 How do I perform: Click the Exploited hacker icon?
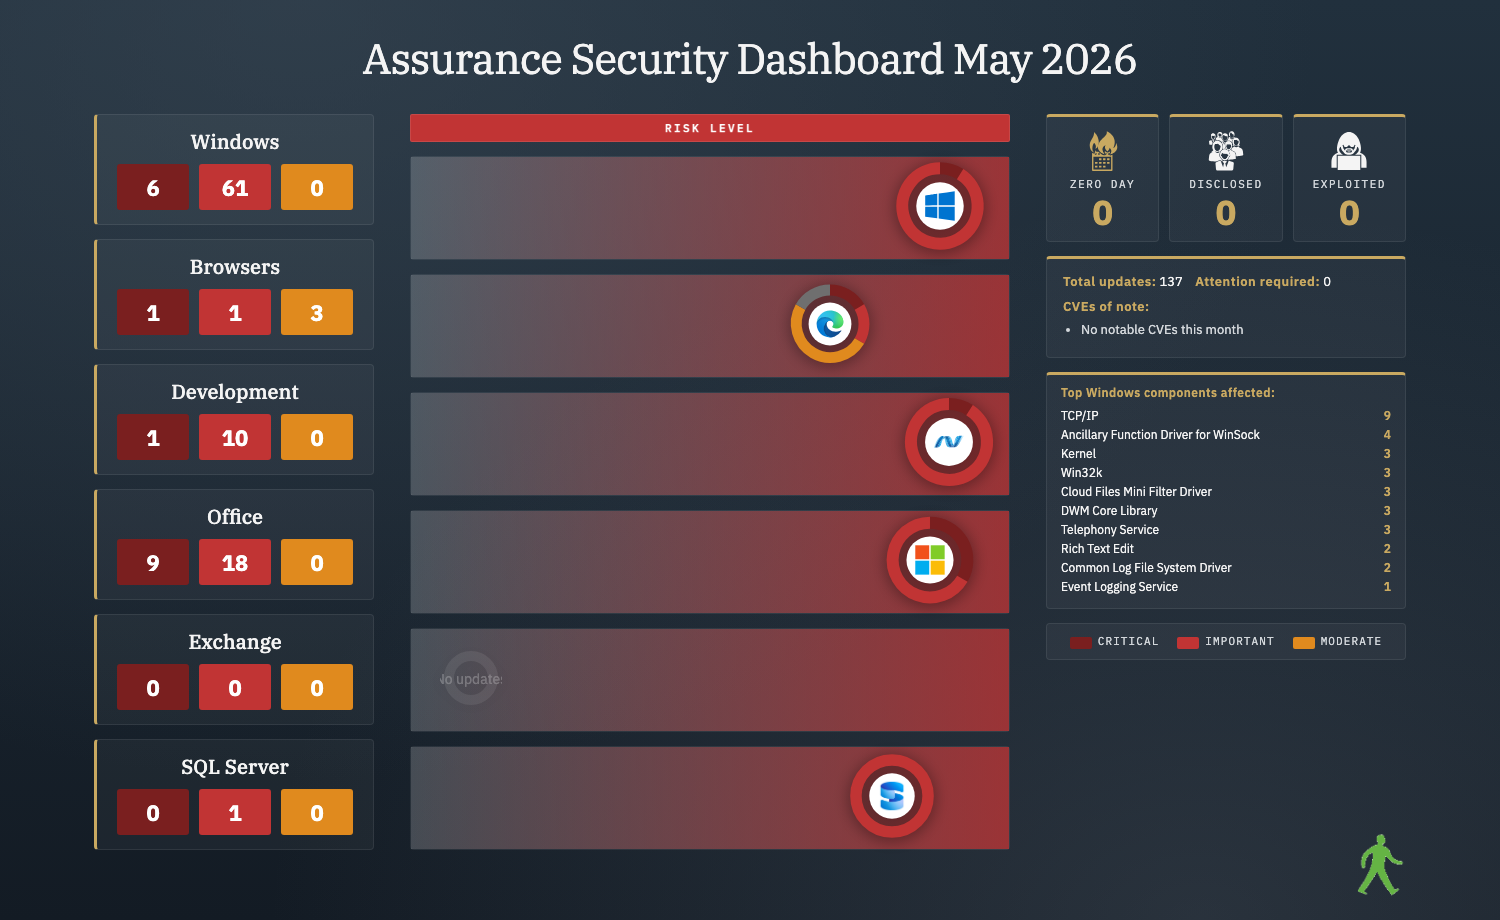[1349, 152]
